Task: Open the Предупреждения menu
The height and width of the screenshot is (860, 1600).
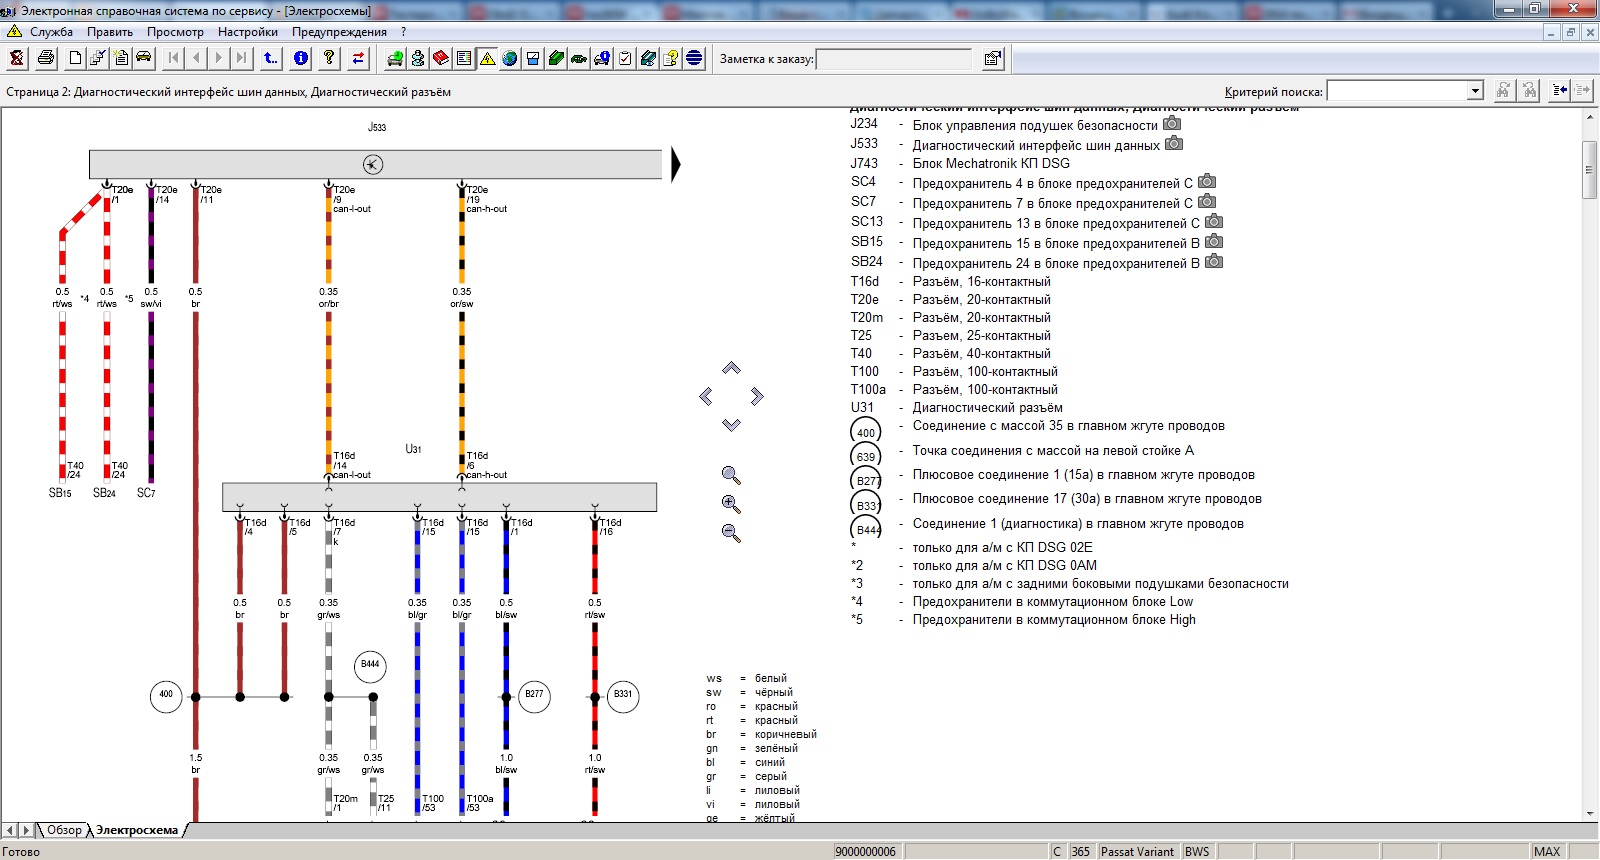Action: click(339, 32)
